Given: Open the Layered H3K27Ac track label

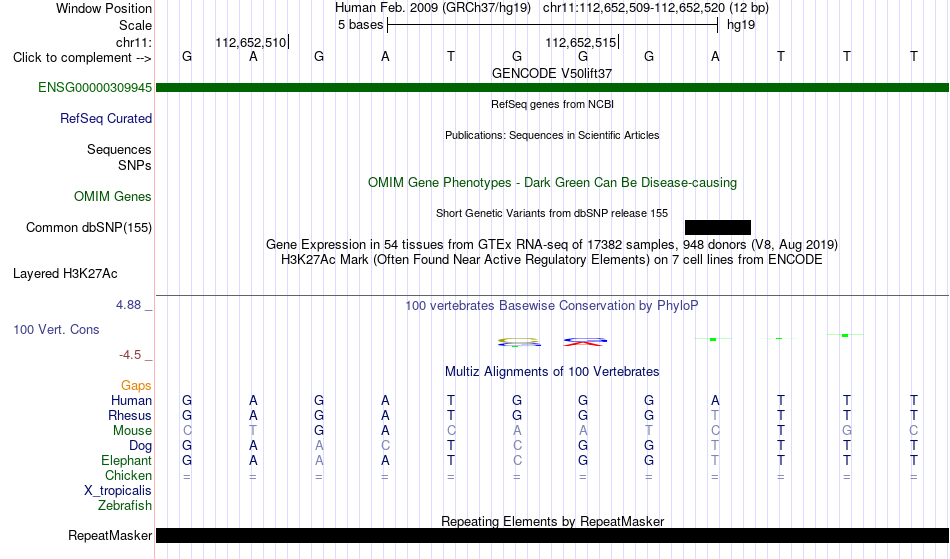Looking at the screenshot, I should pyautogui.click(x=65, y=274).
